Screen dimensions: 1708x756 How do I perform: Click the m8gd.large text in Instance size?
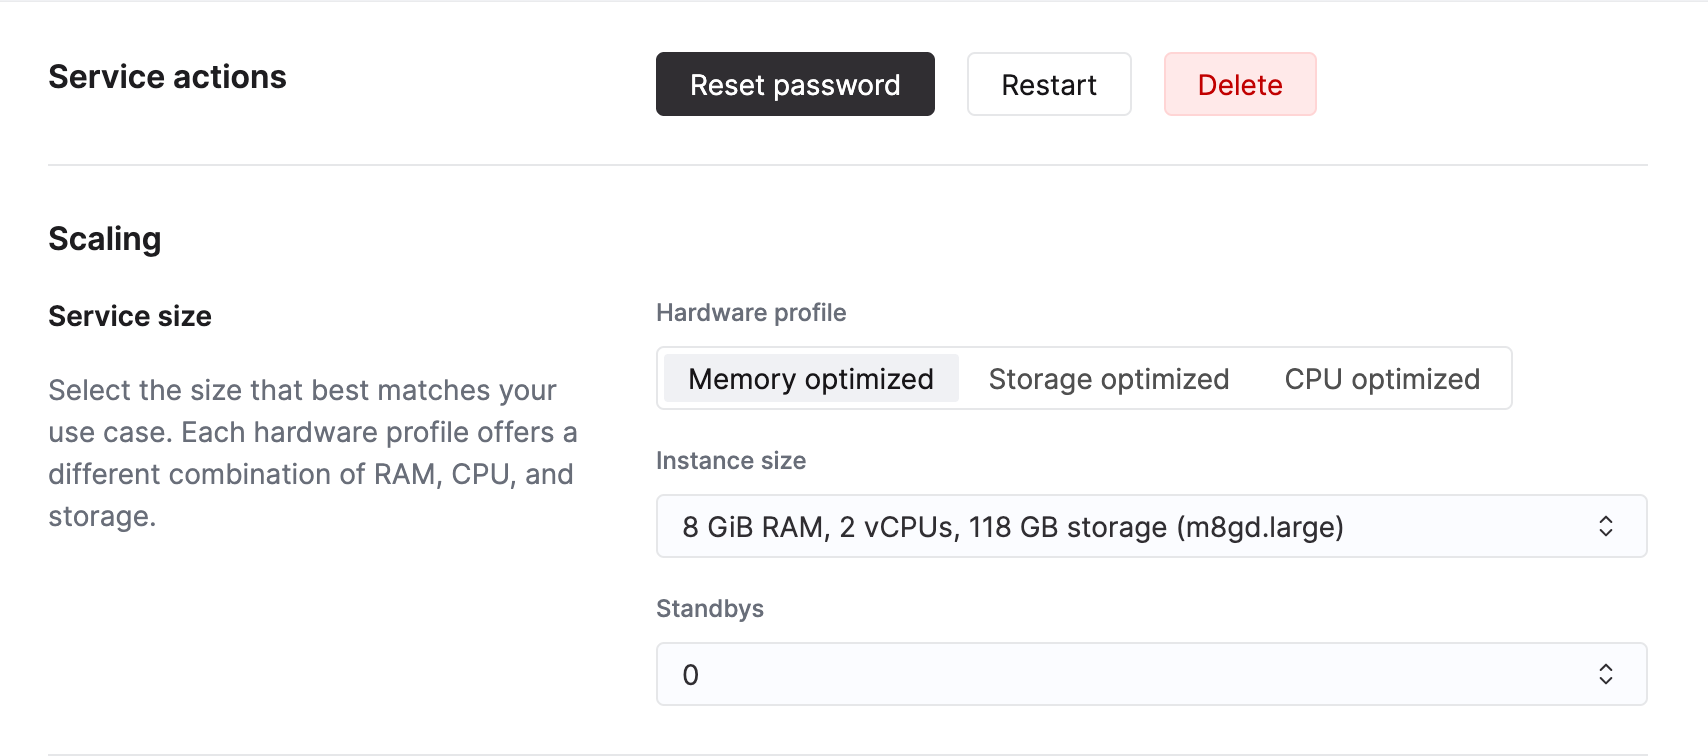[x=1260, y=527]
